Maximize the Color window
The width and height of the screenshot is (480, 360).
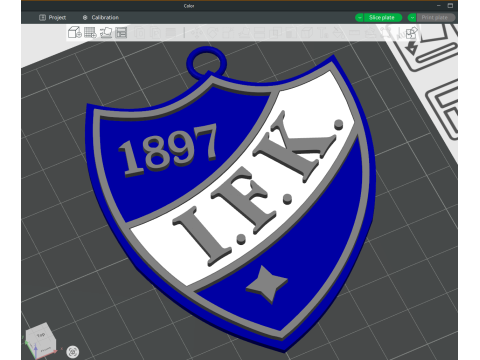(450, 6)
